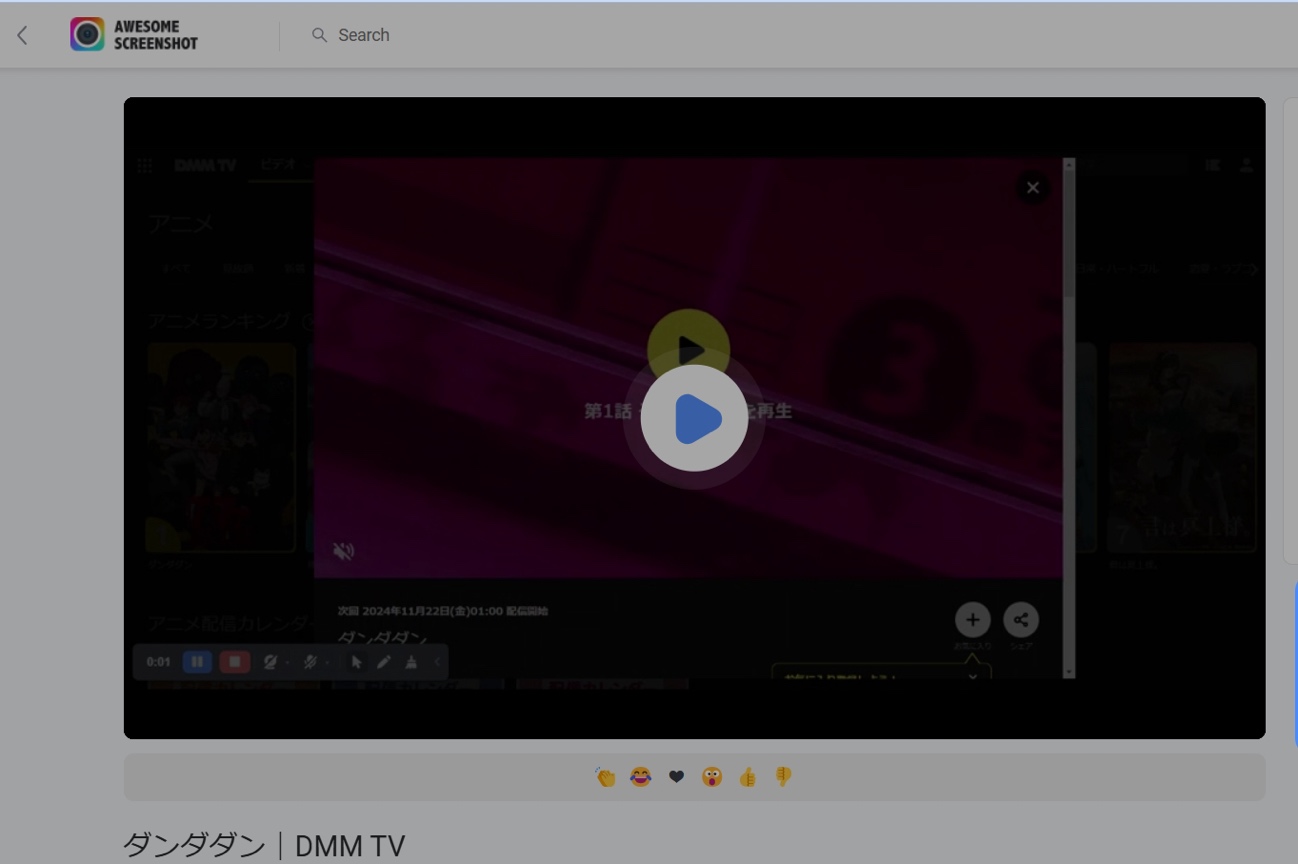Click the magnifier icon in the search bar

point(319,35)
